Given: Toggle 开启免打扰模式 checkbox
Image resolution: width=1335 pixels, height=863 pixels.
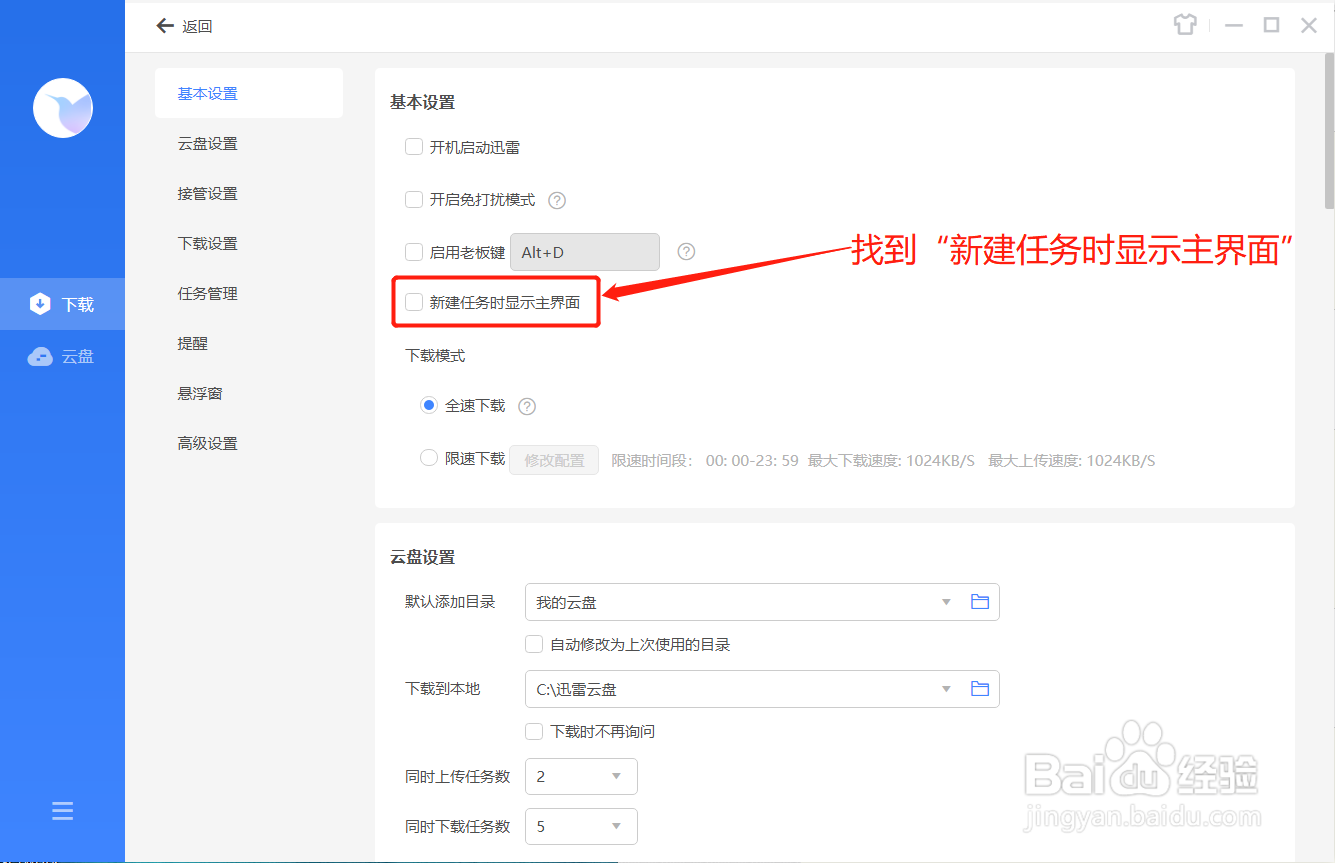Looking at the screenshot, I should [x=414, y=199].
